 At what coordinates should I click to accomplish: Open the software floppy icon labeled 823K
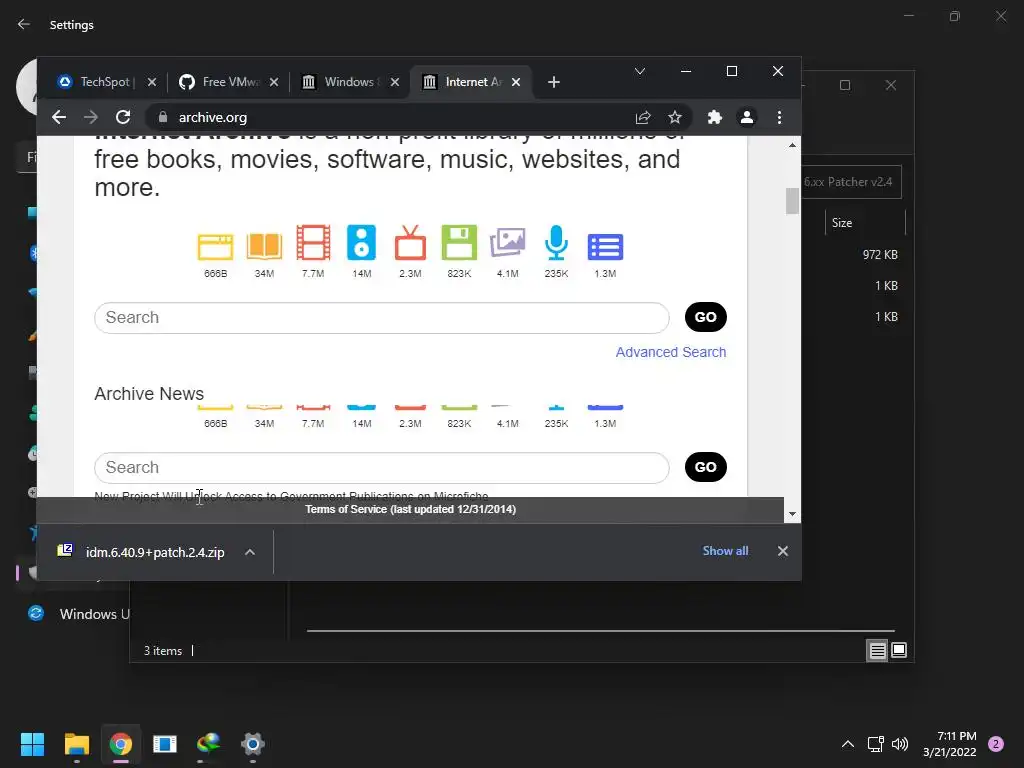[x=459, y=243]
